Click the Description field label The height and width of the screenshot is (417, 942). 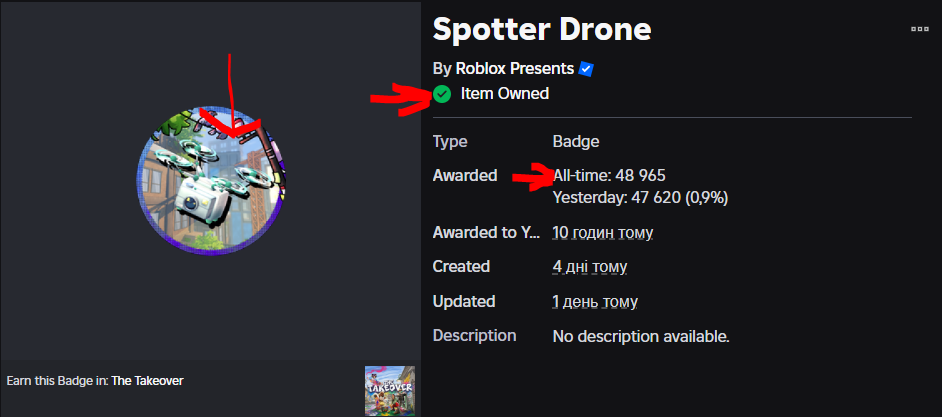pyautogui.click(x=475, y=335)
